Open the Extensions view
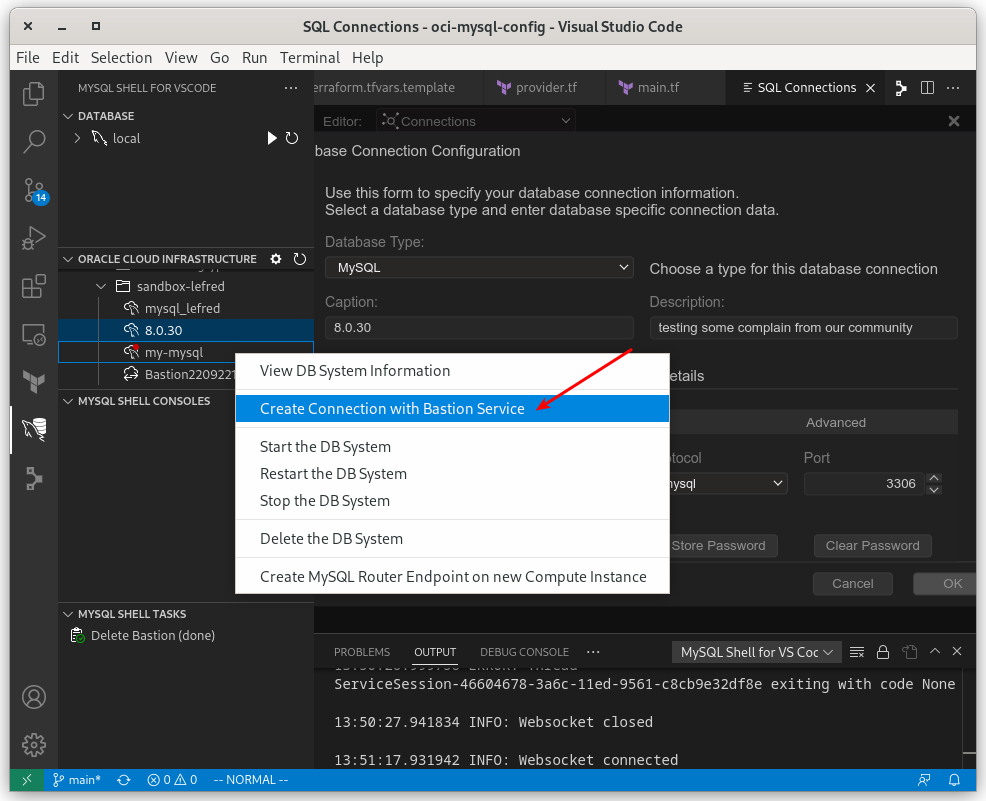 coord(33,287)
